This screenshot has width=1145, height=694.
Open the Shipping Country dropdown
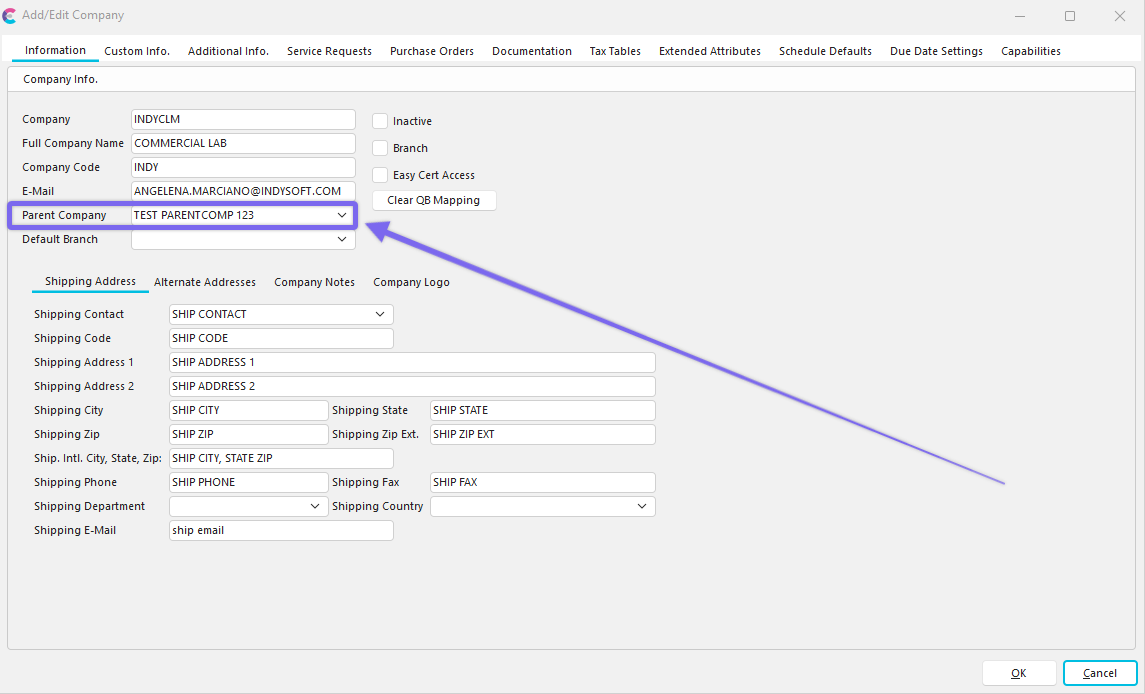[x=642, y=507]
